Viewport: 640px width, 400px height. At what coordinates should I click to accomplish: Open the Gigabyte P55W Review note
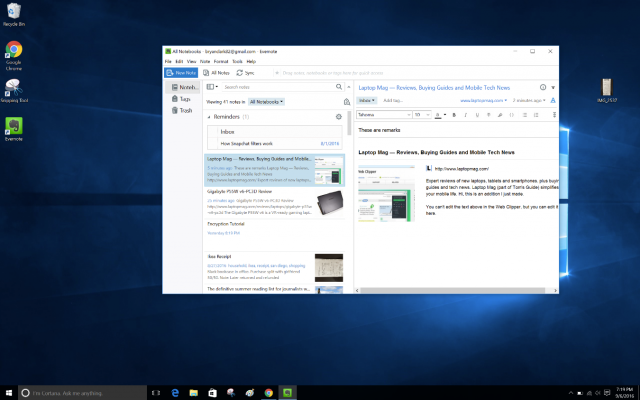[x=274, y=203]
